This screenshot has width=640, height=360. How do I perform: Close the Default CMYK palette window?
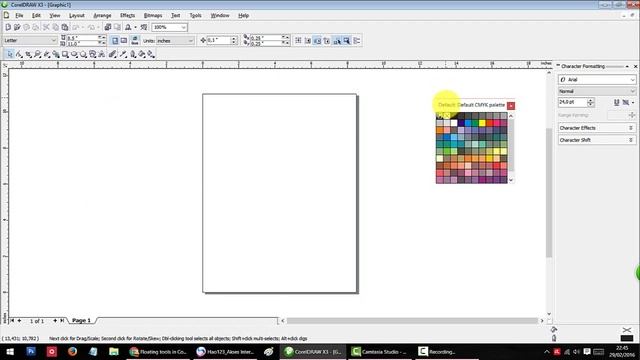(x=511, y=106)
